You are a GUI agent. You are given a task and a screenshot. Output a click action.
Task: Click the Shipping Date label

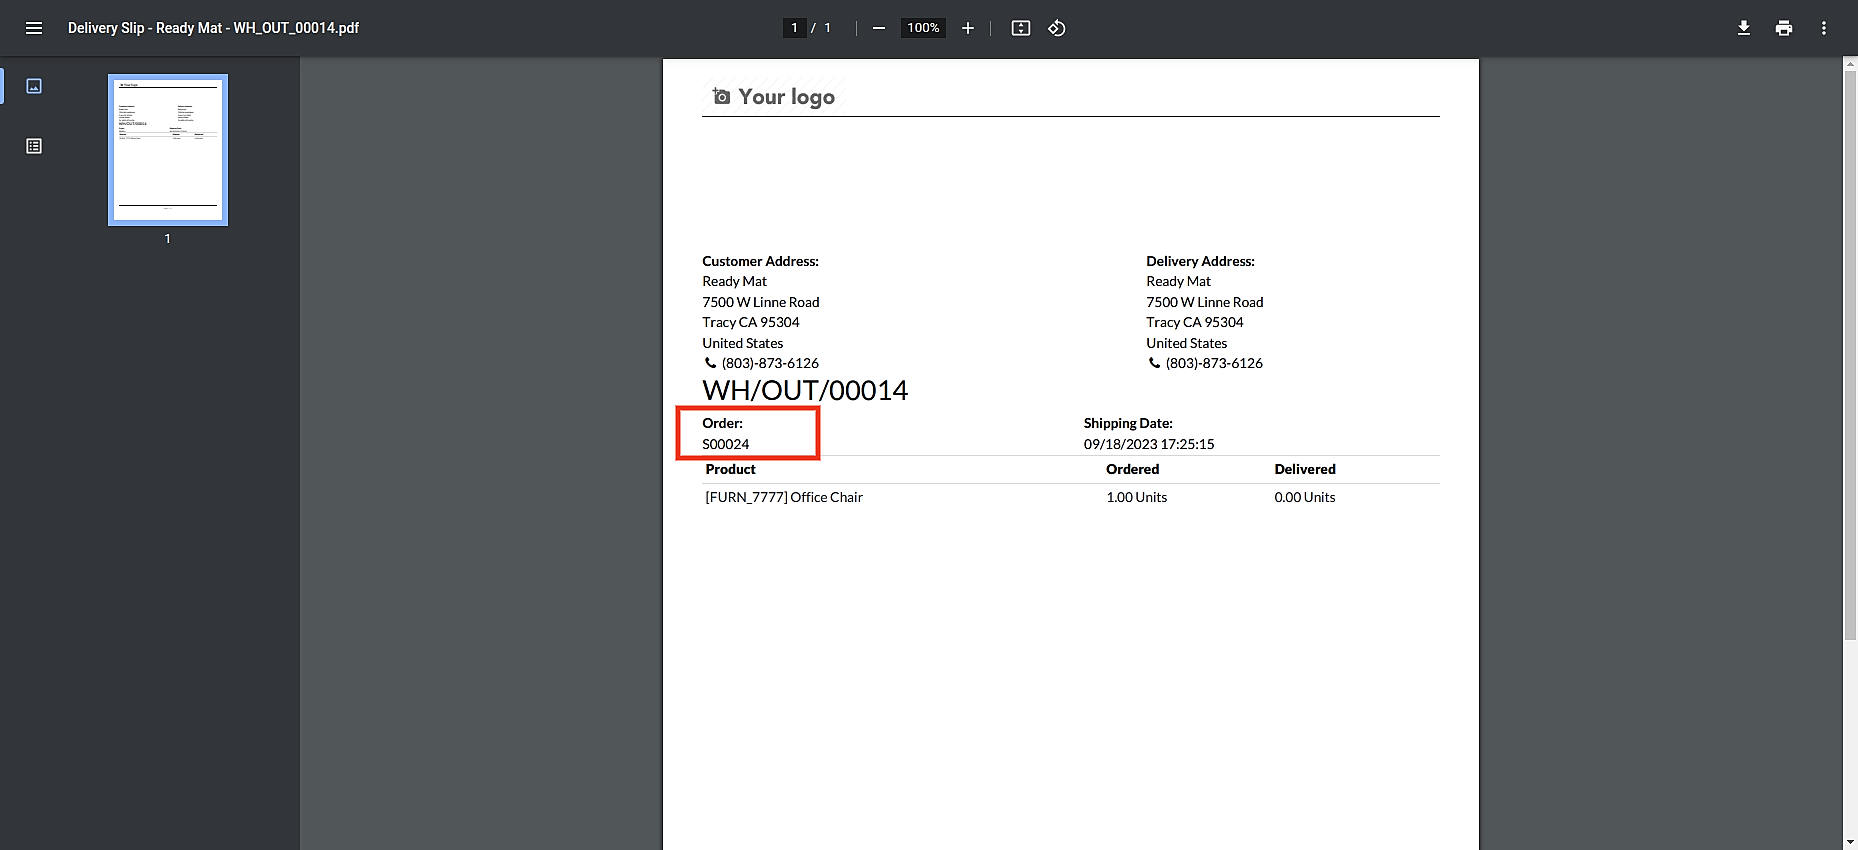click(x=1128, y=423)
